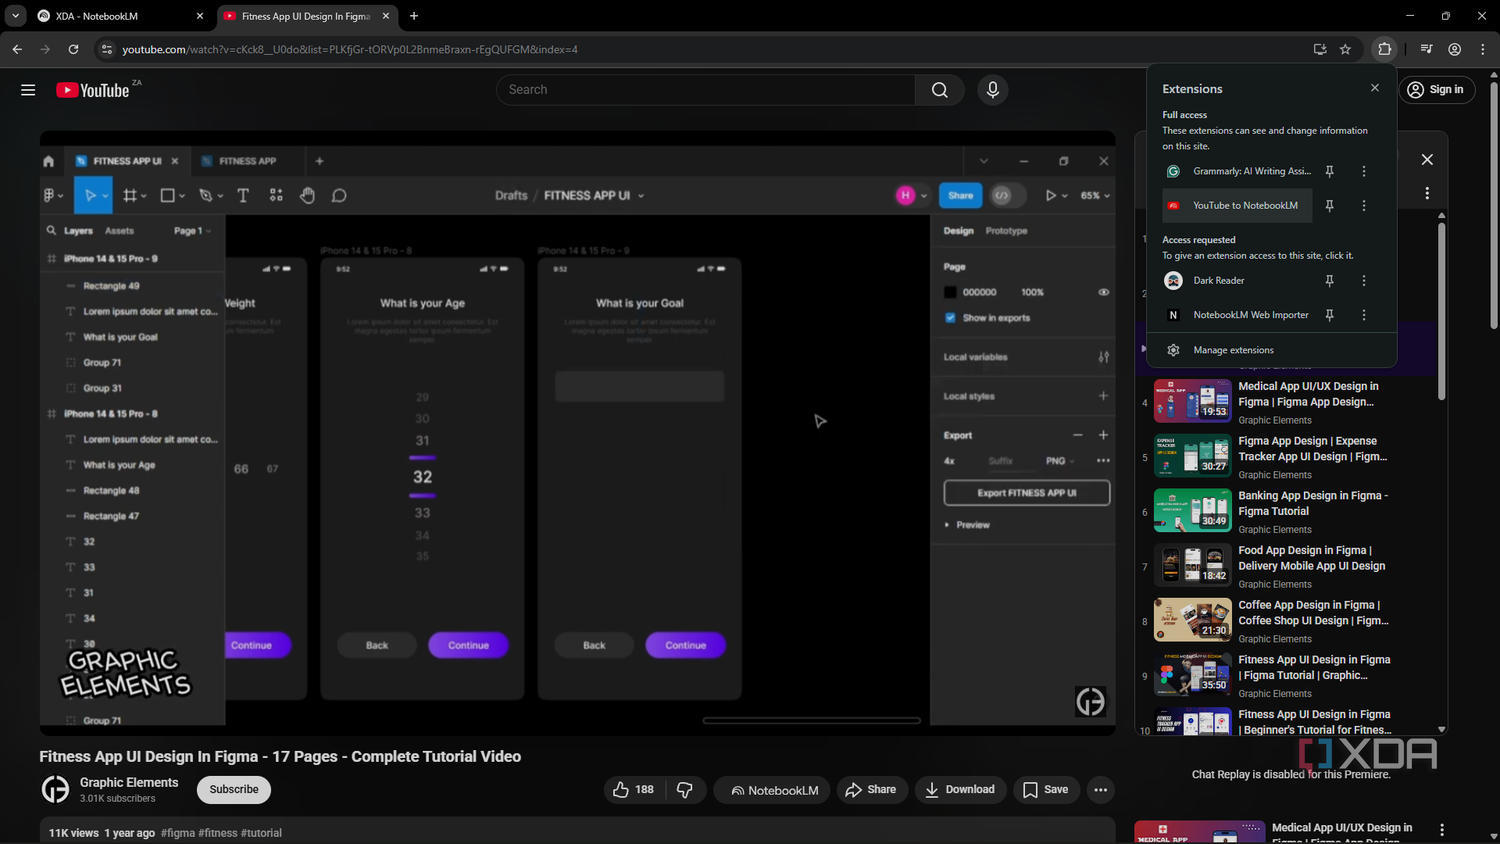Open the YouTube guide hamburger menu
The height and width of the screenshot is (844, 1500).
pos(28,90)
